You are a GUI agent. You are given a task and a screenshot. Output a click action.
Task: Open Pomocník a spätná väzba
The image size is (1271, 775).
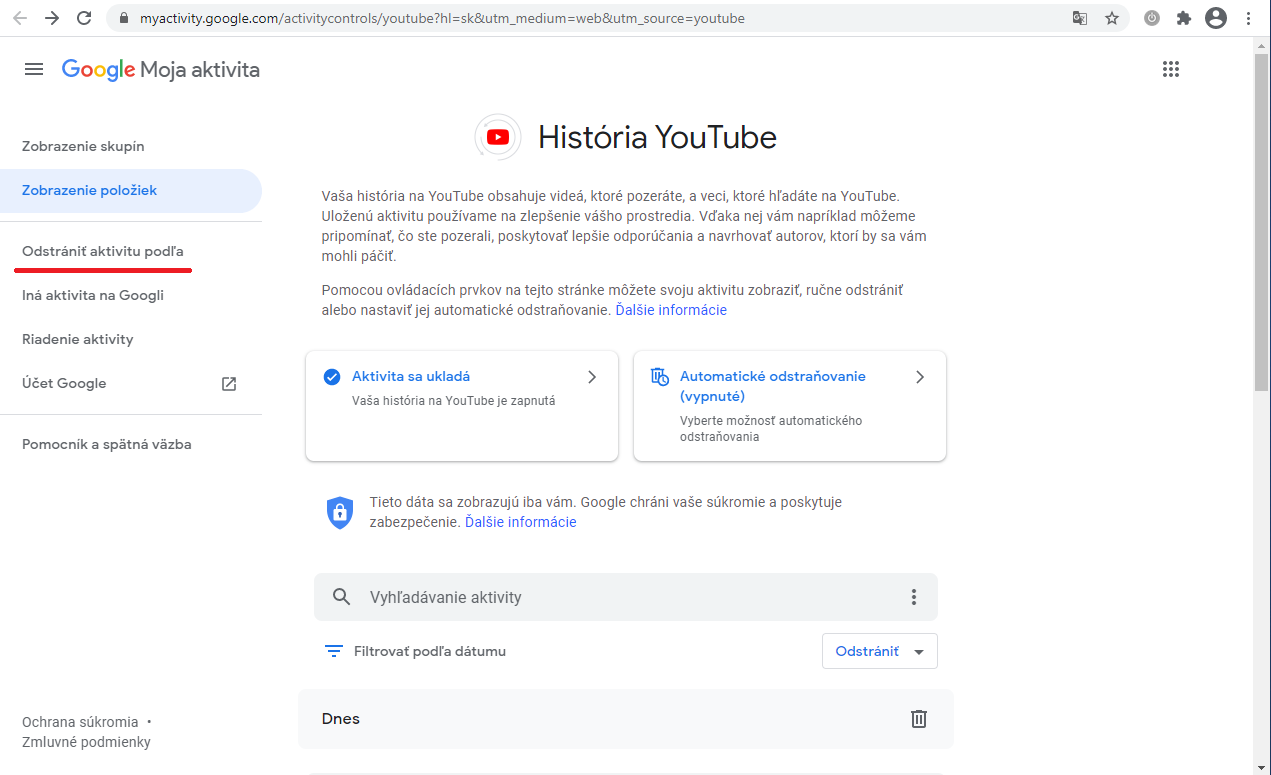pos(107,444)
